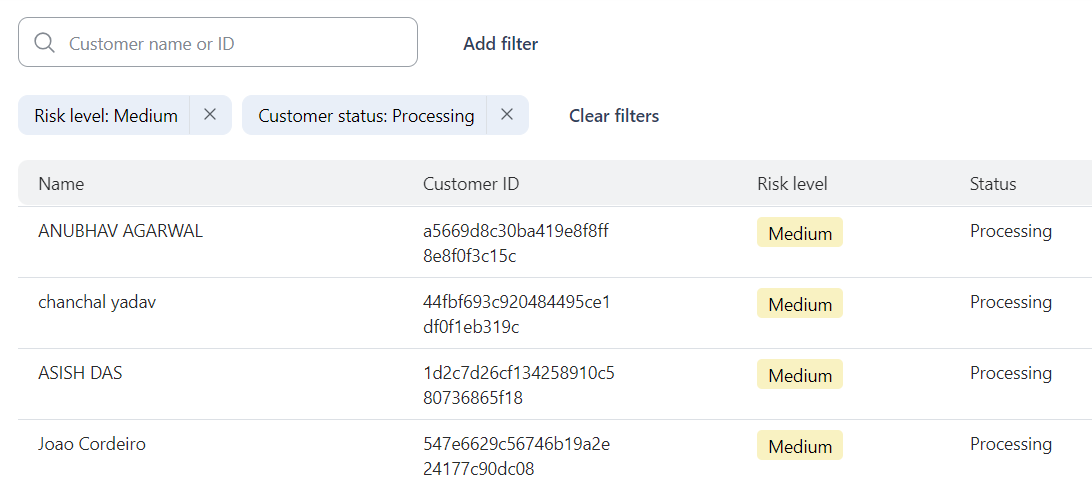Open customer ANUBHAV AGARWAL

pyautogui.click(x=120, y=231)
